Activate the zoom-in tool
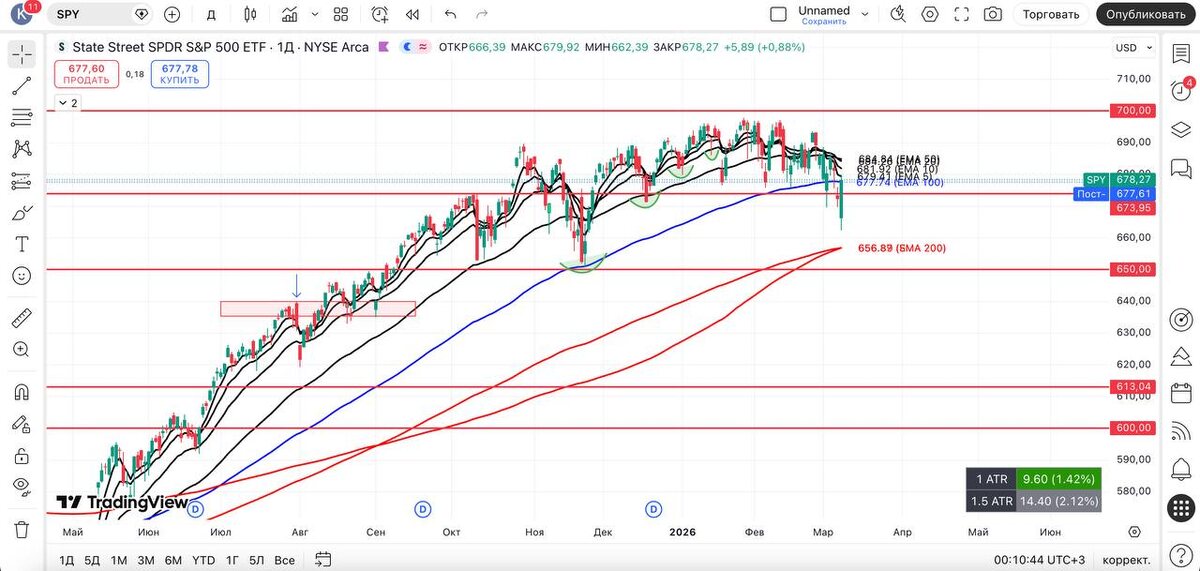This screenshot has height=571, width=1200. (21, 349)
